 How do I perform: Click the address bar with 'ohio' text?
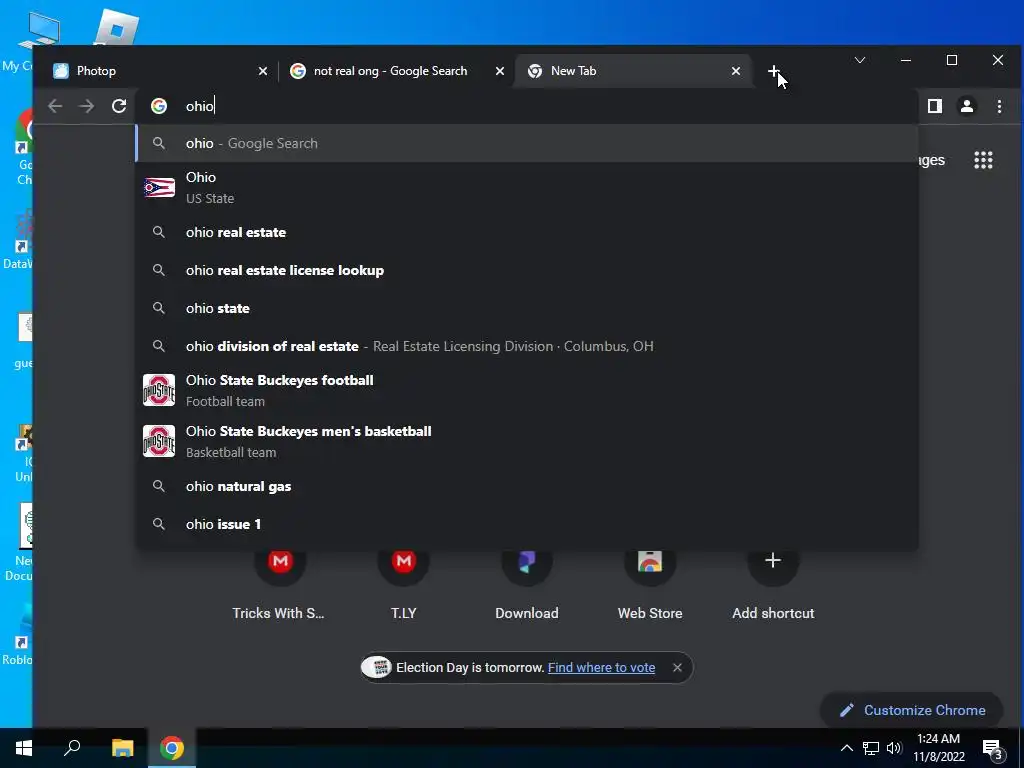[526, 106]
